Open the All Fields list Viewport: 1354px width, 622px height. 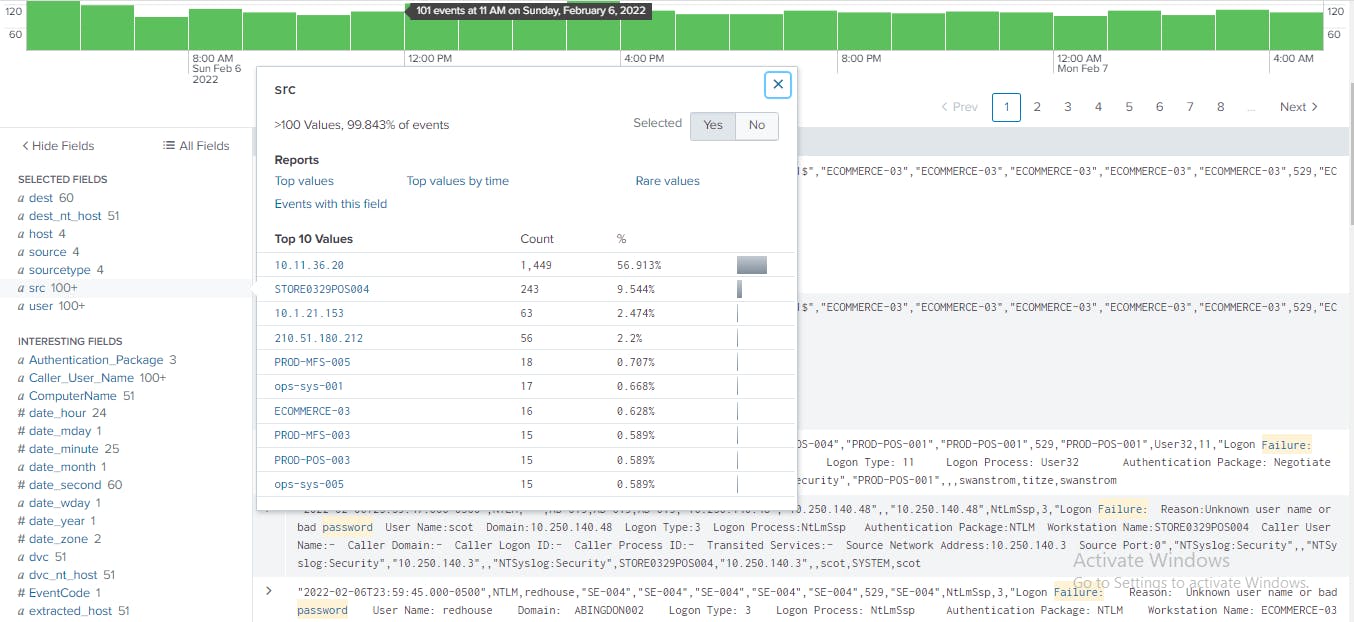[196, 146]
